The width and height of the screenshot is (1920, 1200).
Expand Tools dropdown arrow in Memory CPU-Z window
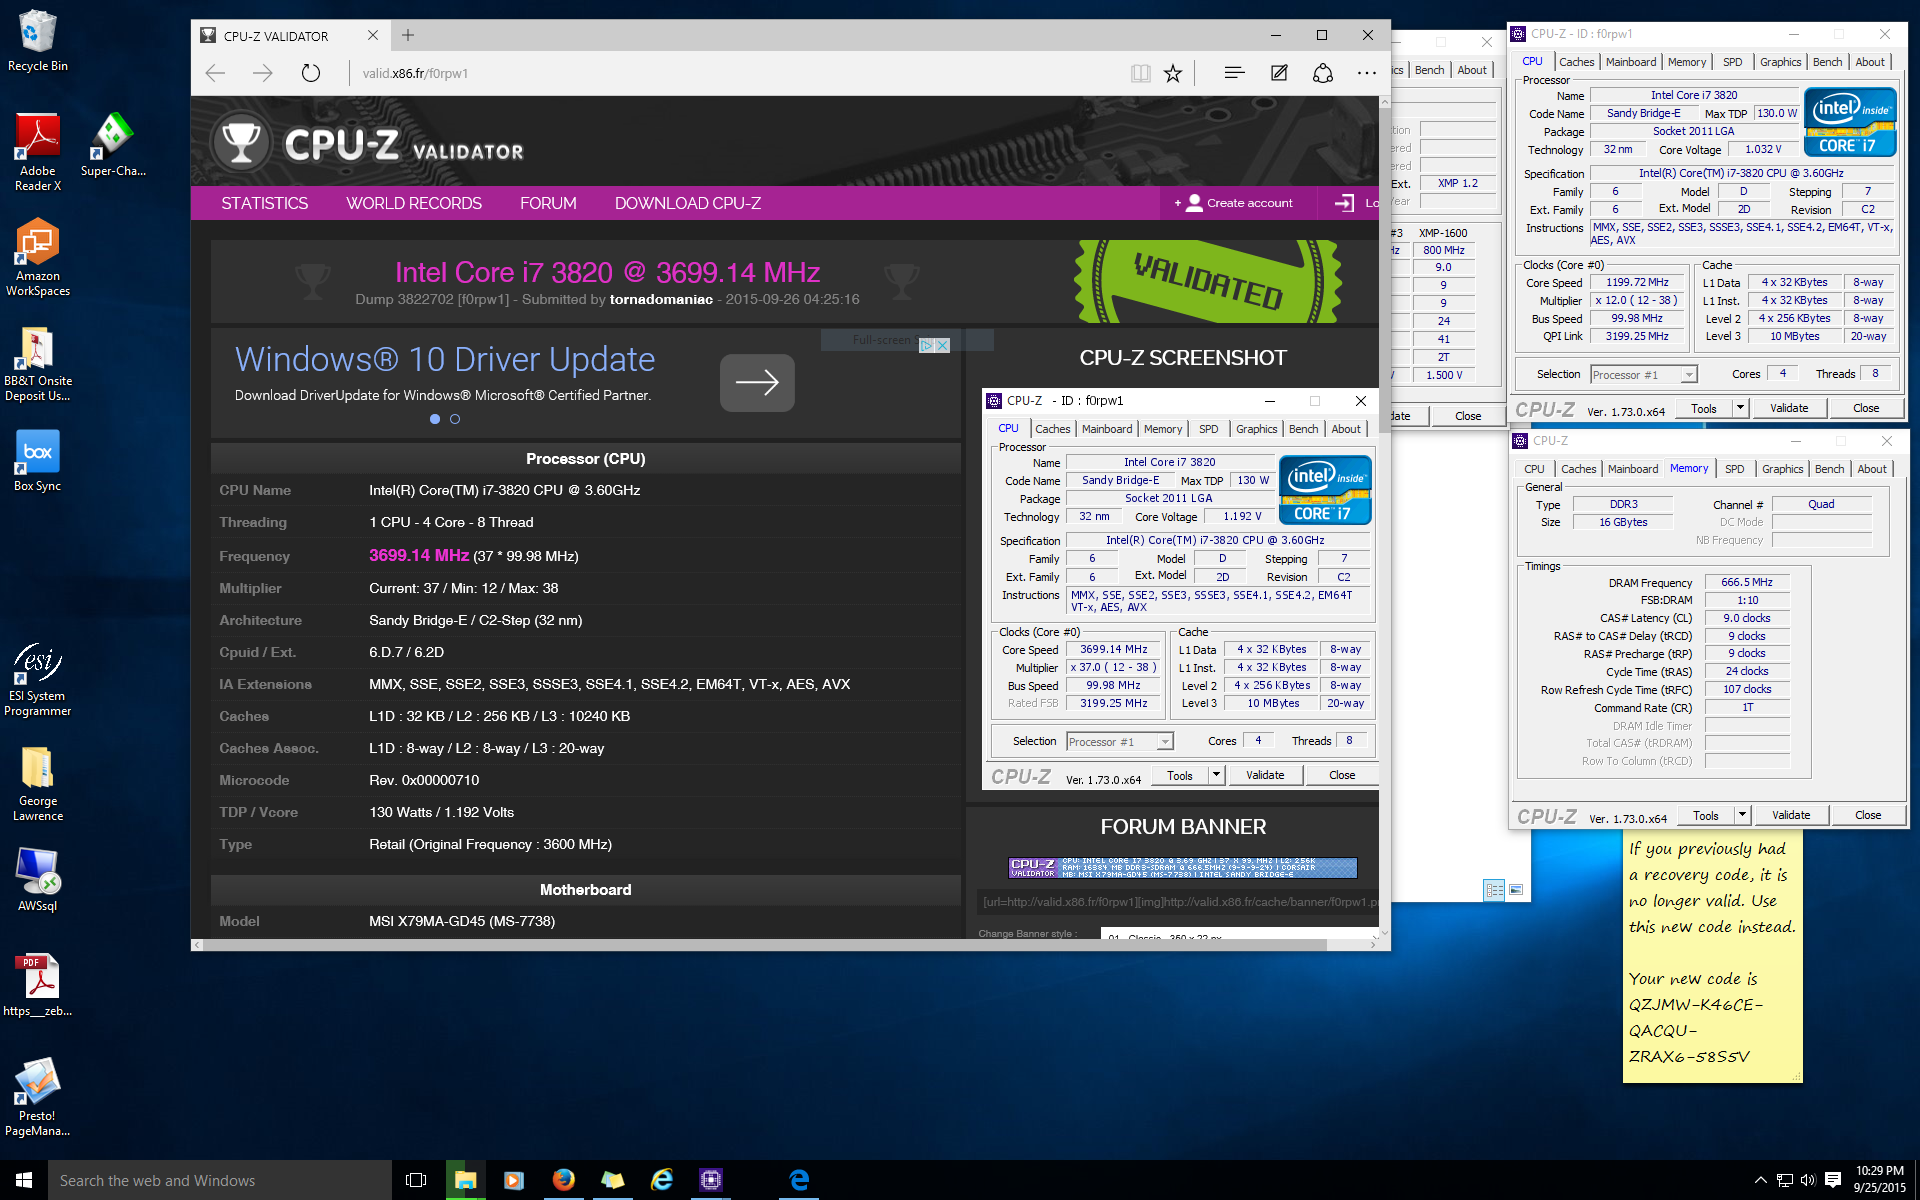coord(1742,815)
